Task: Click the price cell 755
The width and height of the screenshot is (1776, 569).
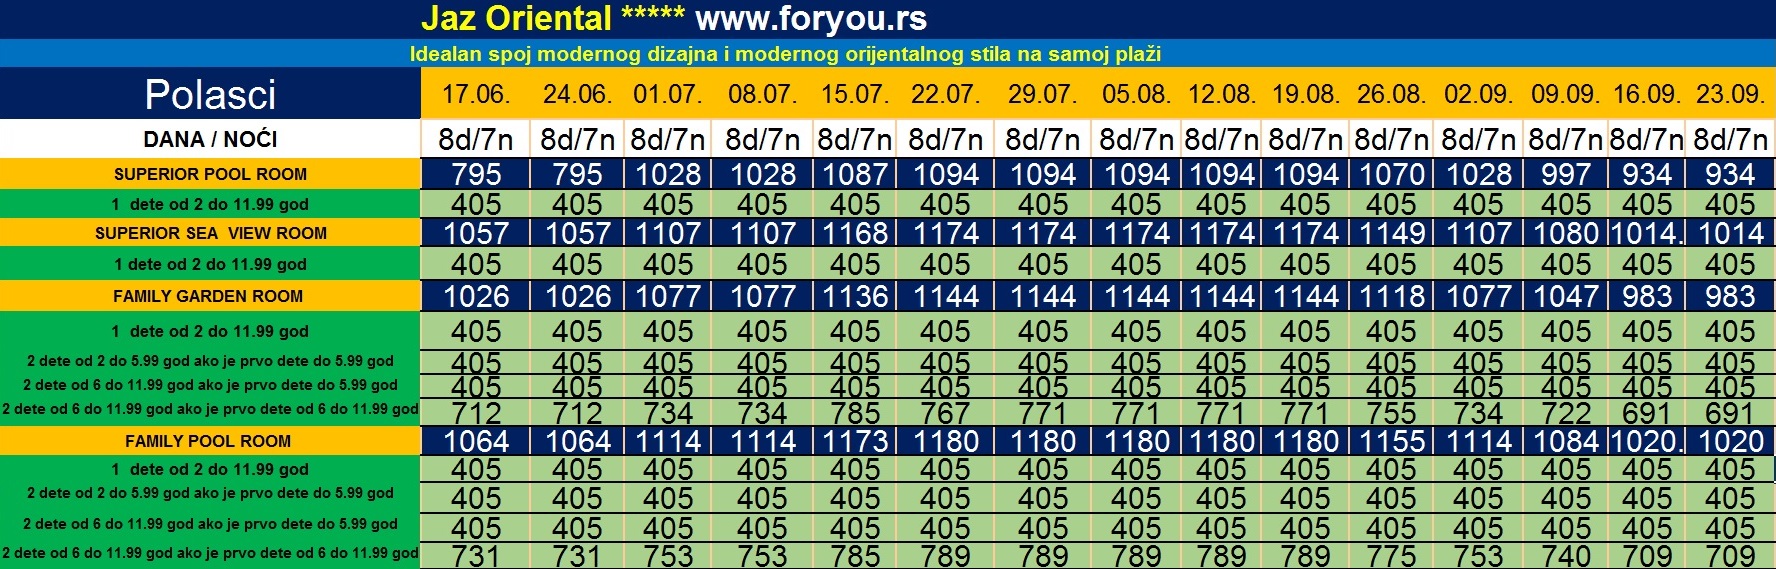Action: pyautogui.click(x=1390, y=412)
